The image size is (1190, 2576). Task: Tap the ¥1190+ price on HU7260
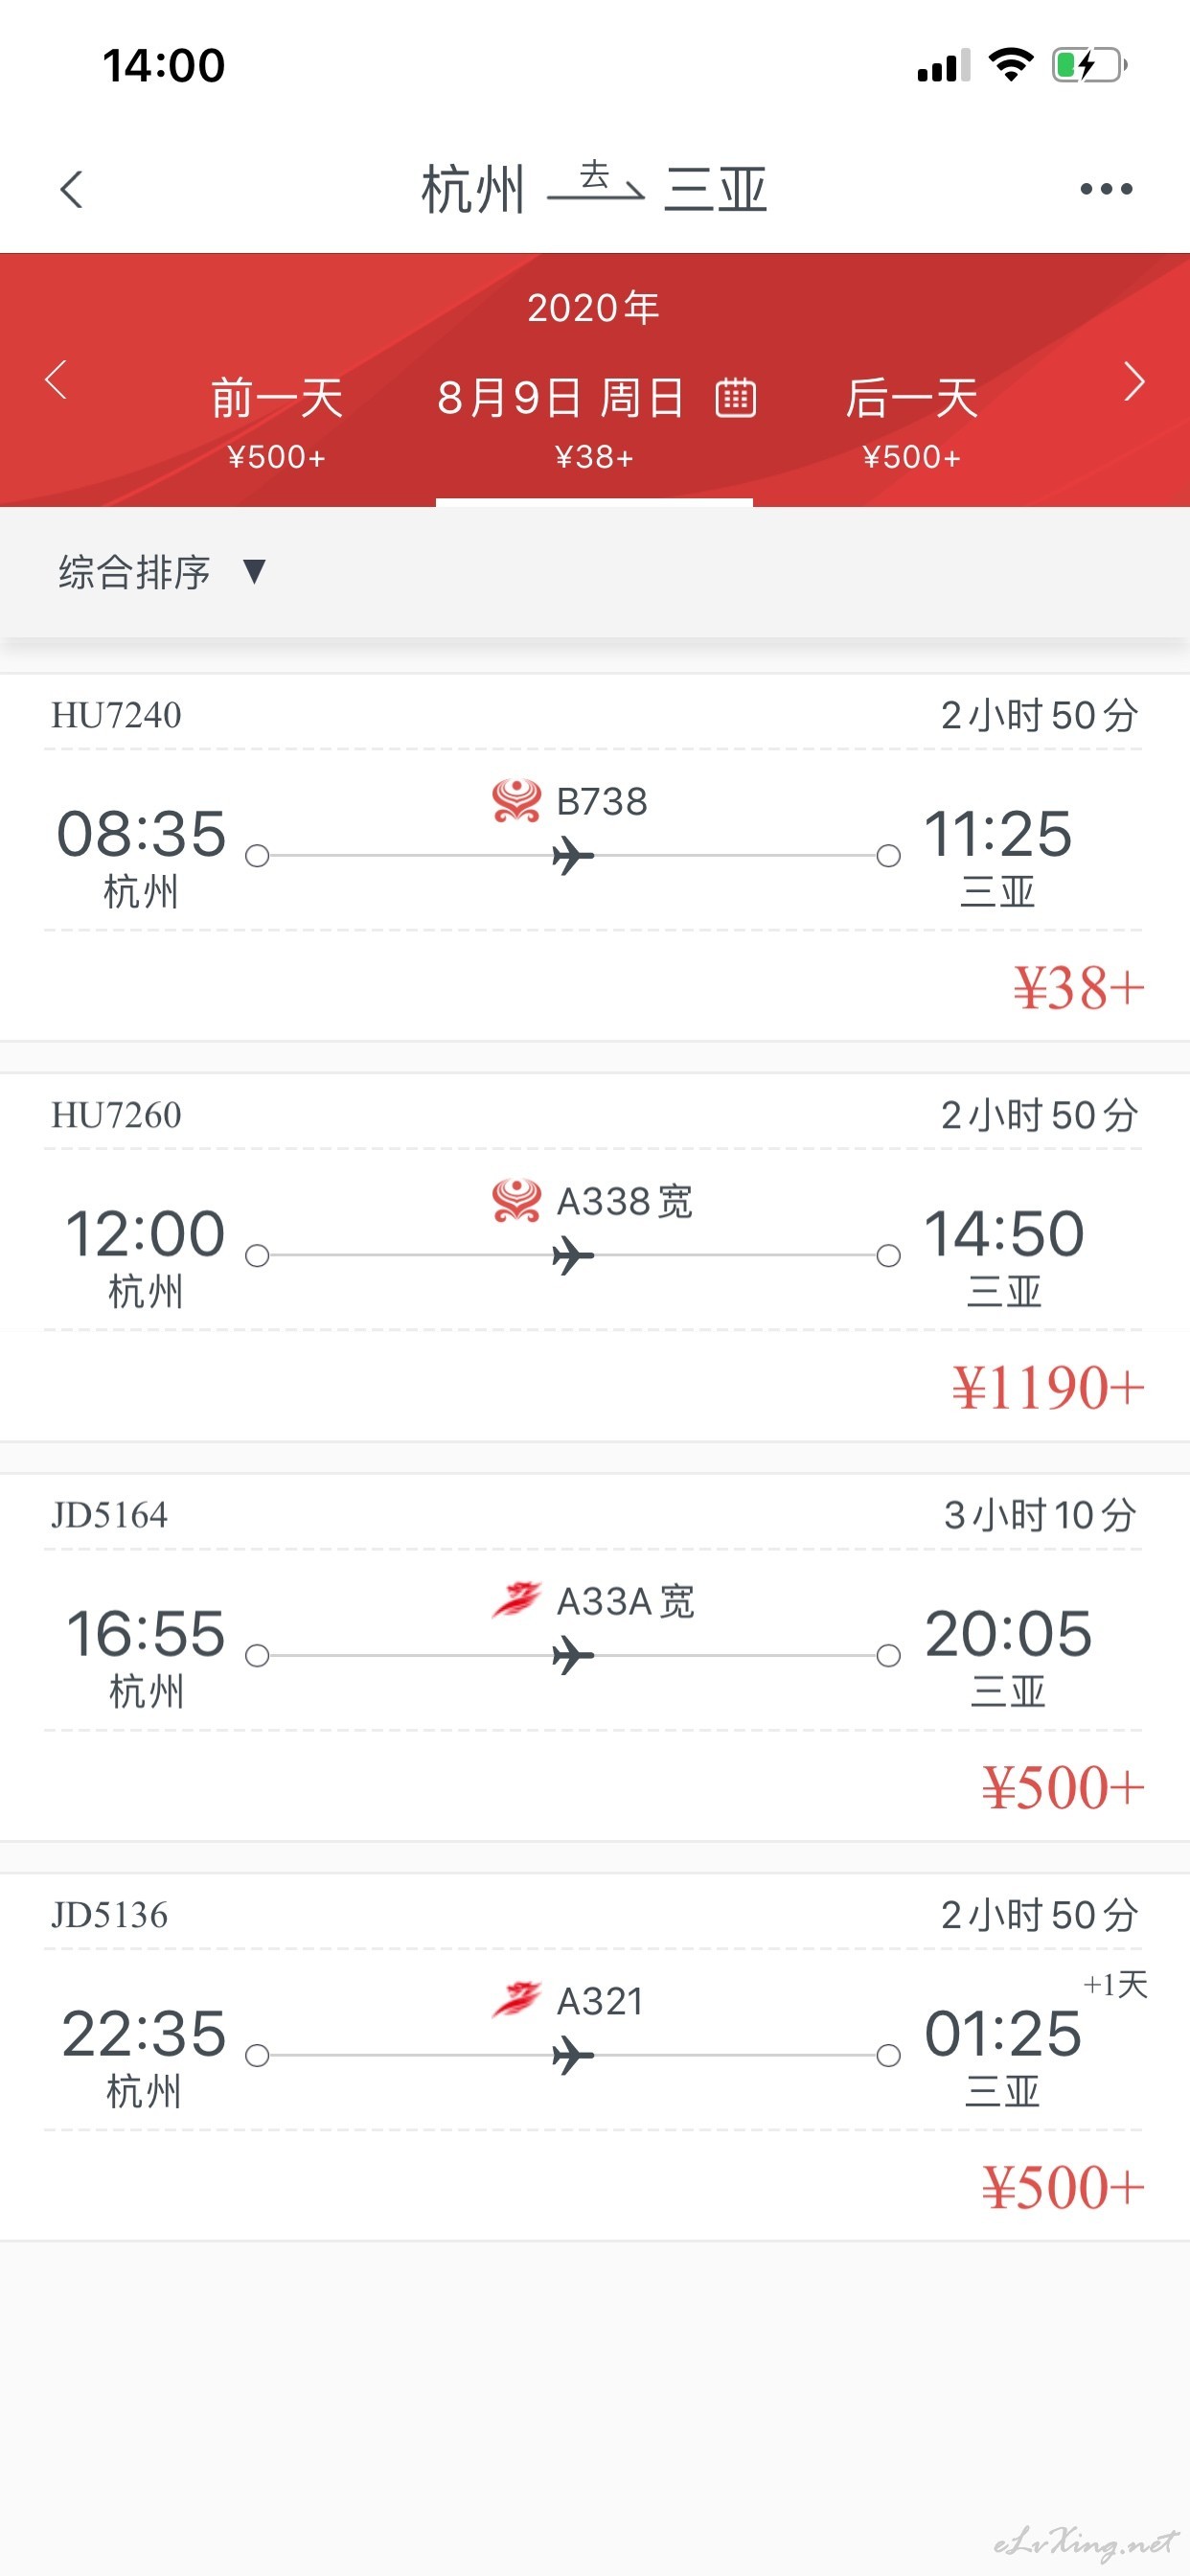pyautogui.click(x=1047, y=1388)
